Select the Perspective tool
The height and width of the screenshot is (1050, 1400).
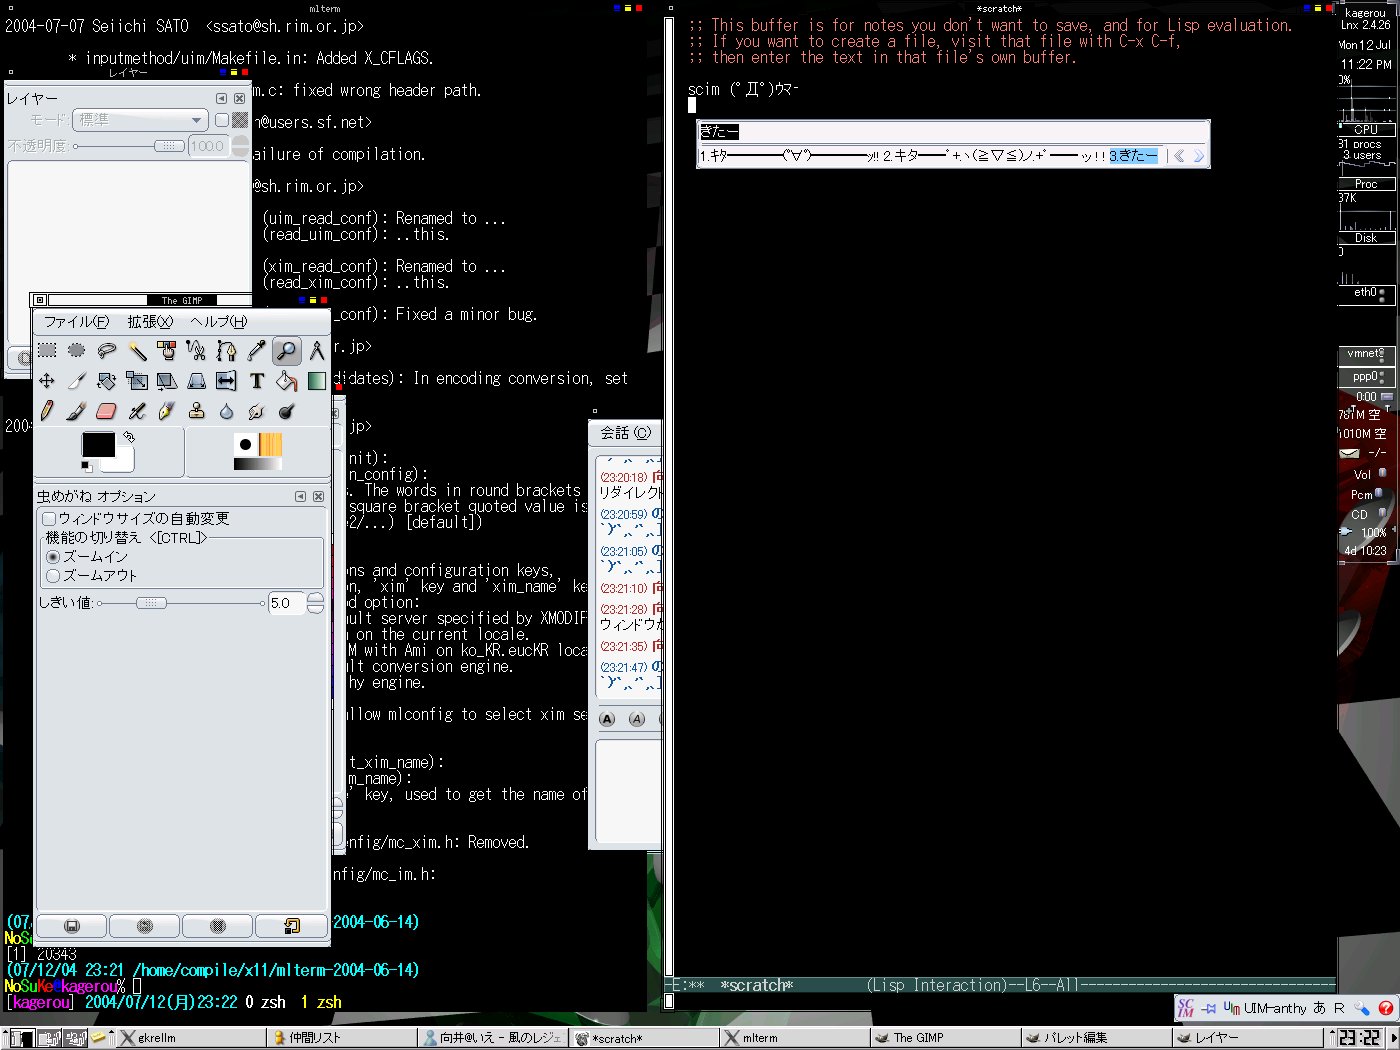pos(197,381)
